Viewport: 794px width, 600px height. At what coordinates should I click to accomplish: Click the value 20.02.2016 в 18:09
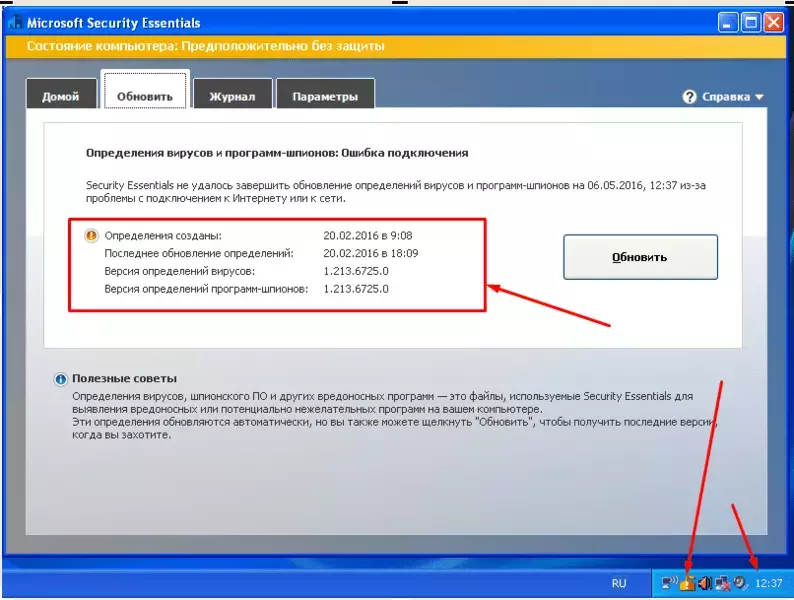pos(371,253)
